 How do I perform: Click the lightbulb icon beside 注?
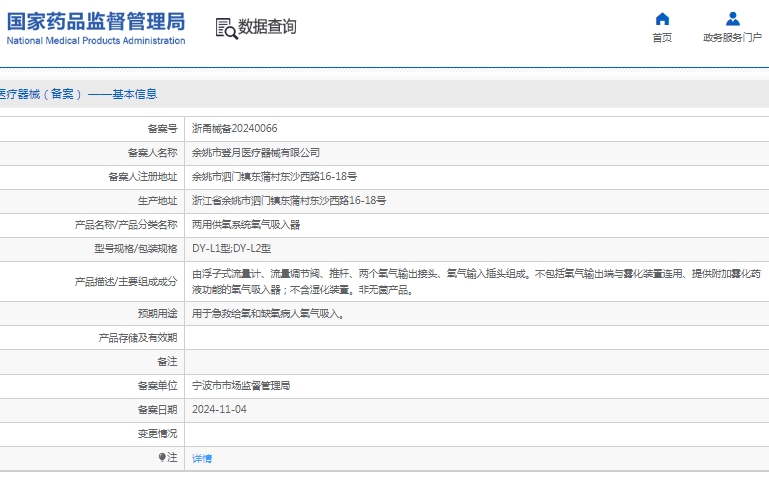pos(162,457)
